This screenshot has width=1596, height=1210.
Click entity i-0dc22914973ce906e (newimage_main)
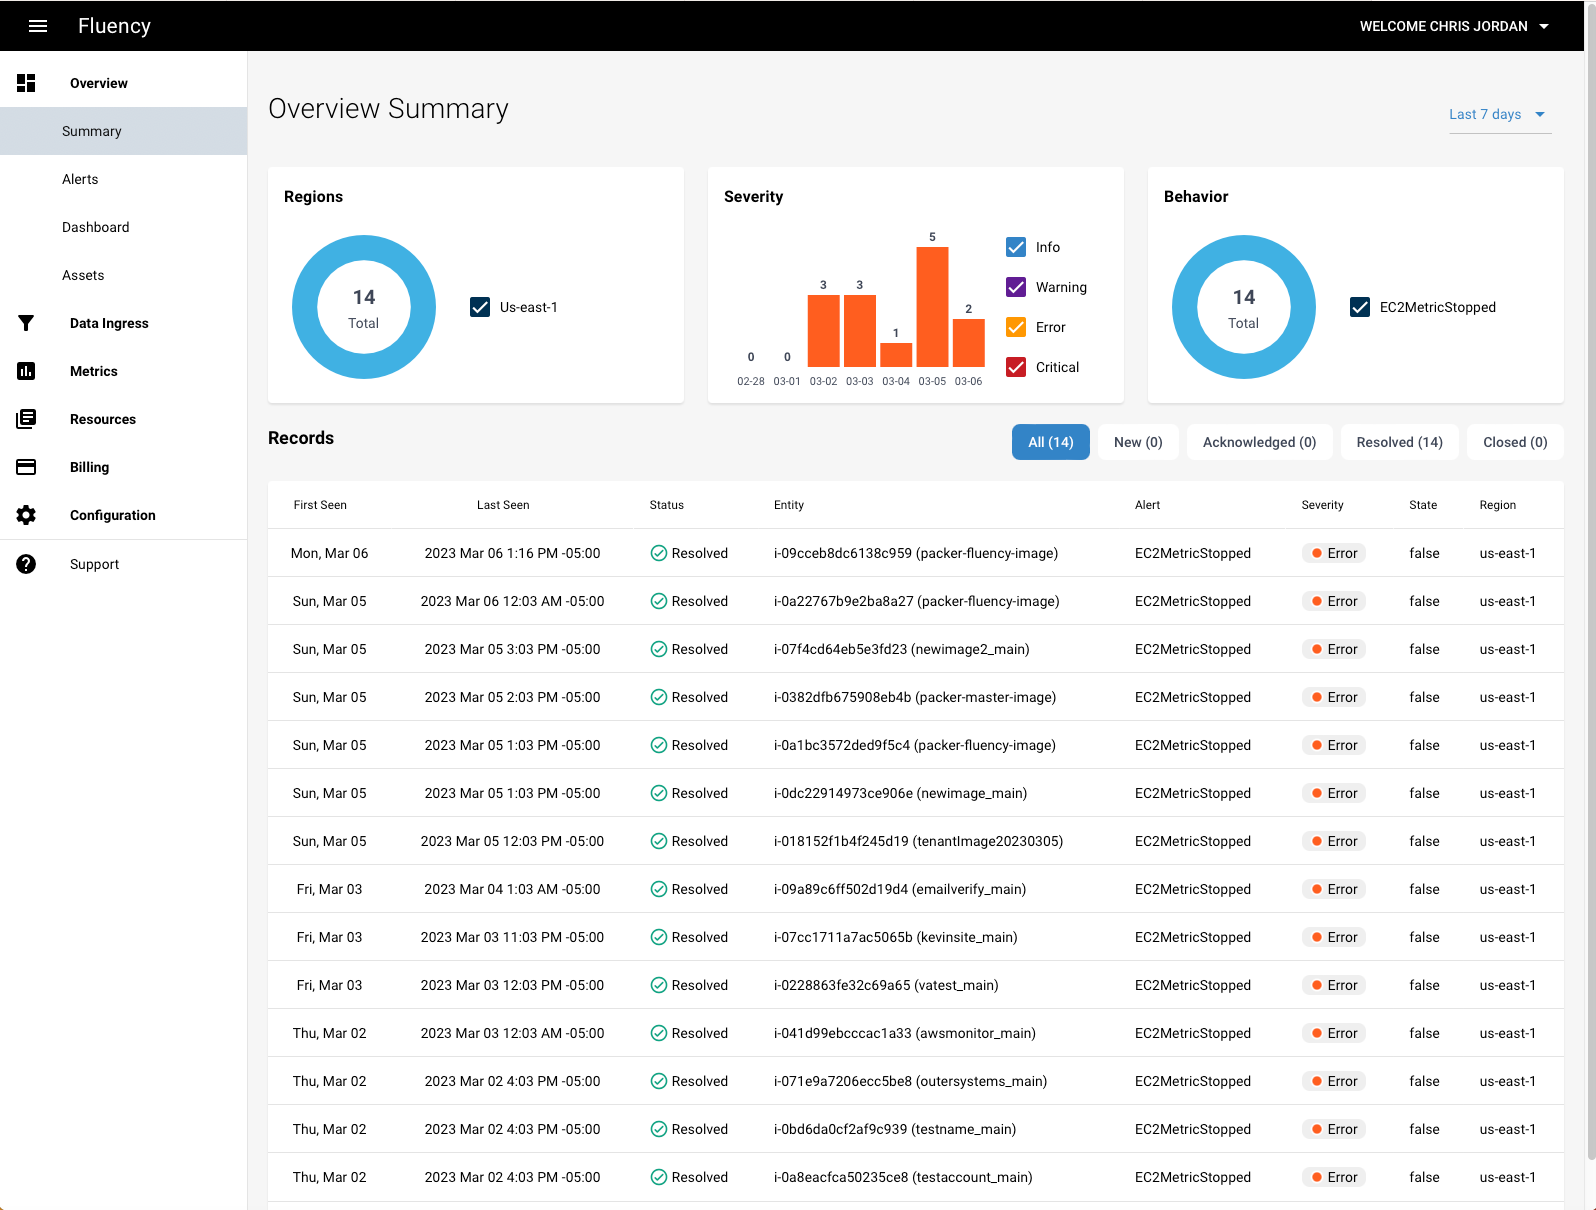(x=900, y=793)
